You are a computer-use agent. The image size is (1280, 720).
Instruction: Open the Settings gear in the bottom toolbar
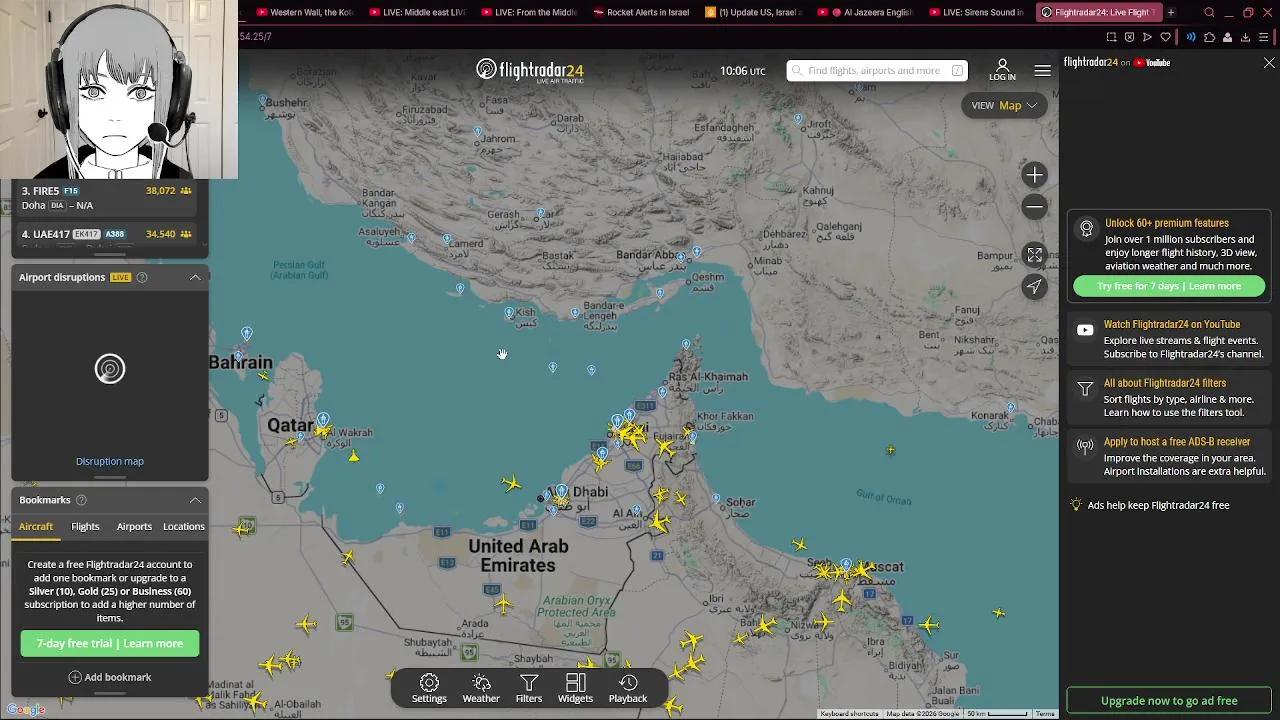pos(429,688)
